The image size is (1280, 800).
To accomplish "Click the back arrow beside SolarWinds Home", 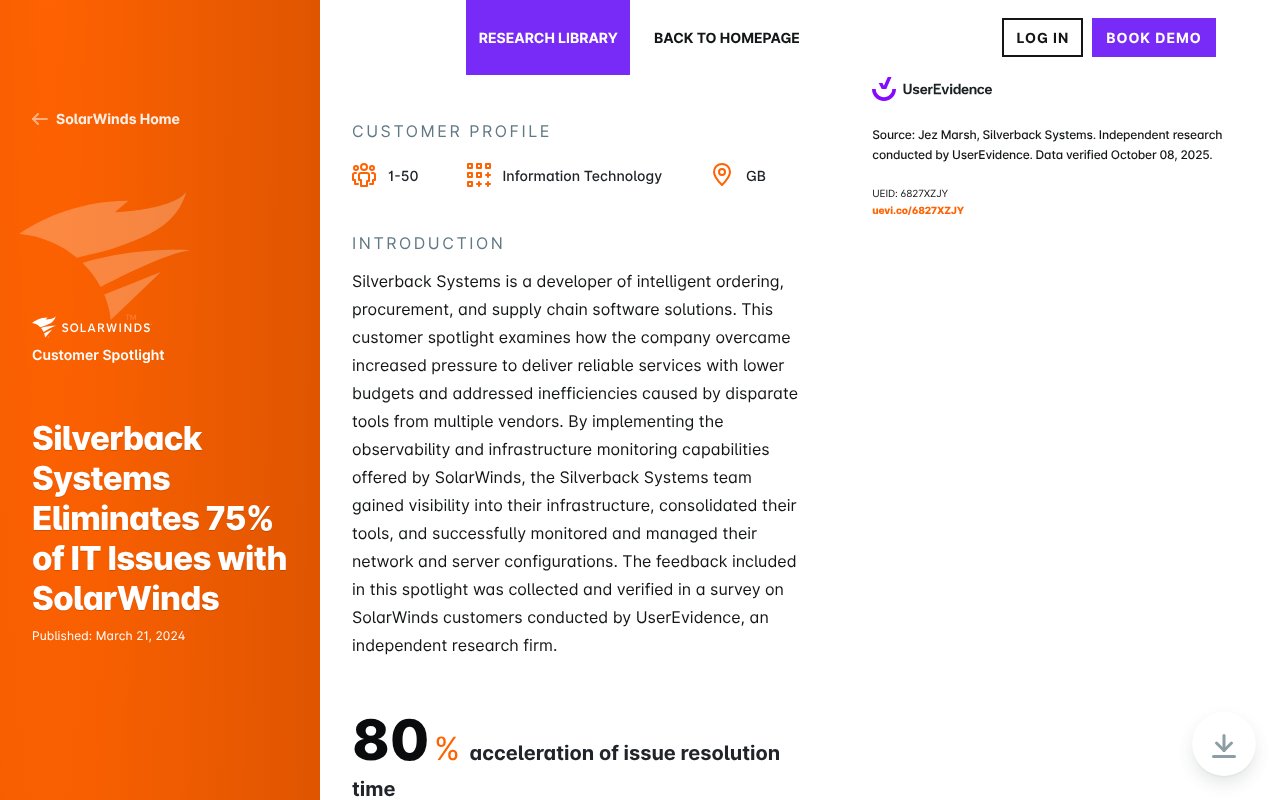I will coord(40,119).
